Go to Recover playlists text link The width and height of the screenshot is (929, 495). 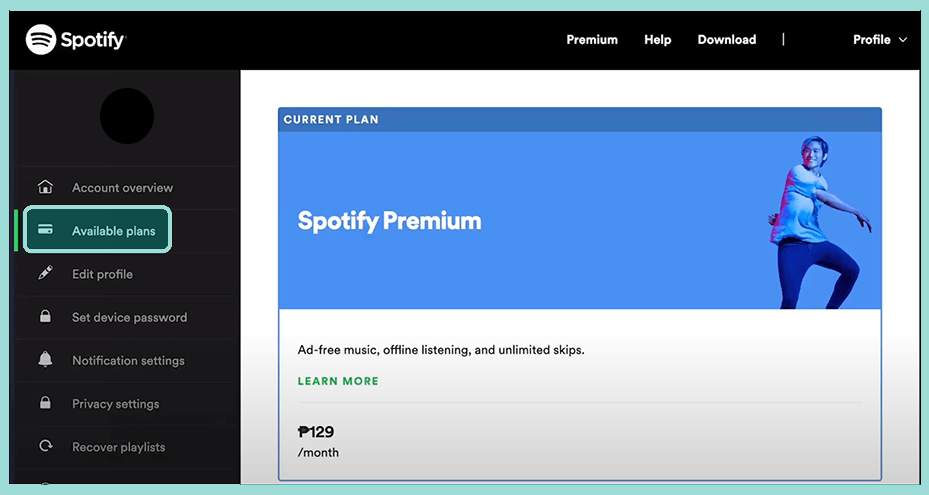click(x=118, y=447)
